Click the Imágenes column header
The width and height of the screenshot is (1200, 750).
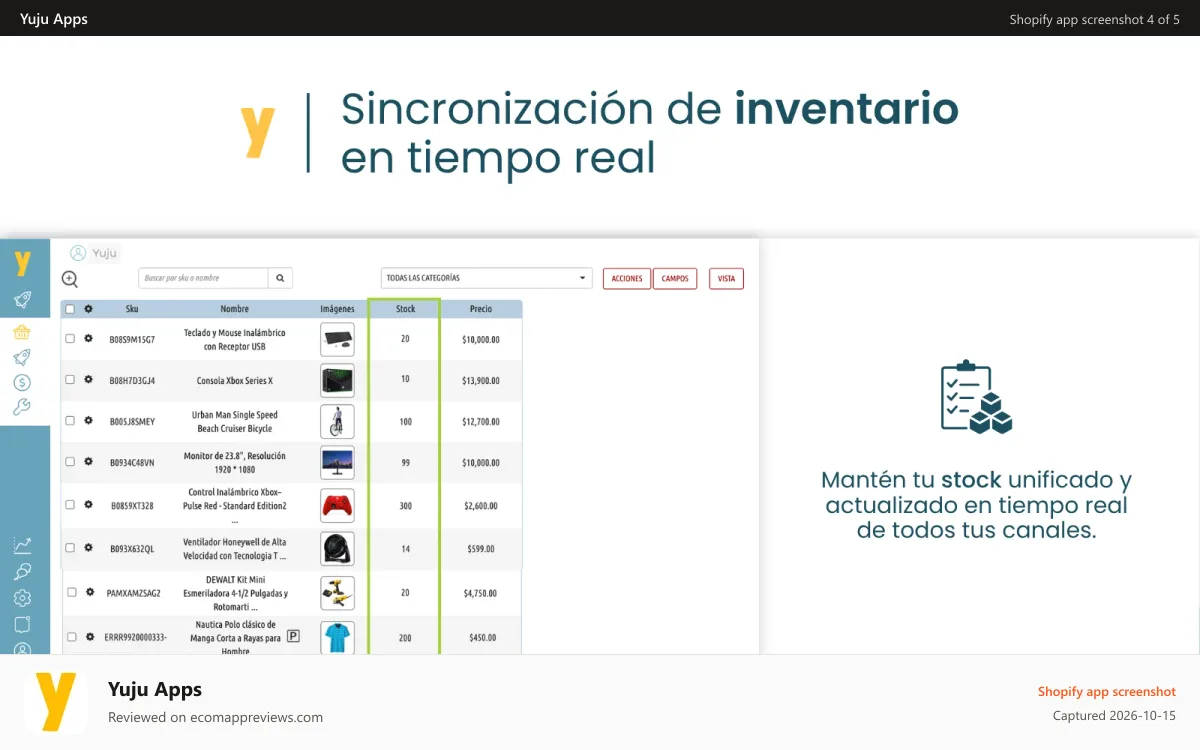pyautogui.click(x=337, y=309)
